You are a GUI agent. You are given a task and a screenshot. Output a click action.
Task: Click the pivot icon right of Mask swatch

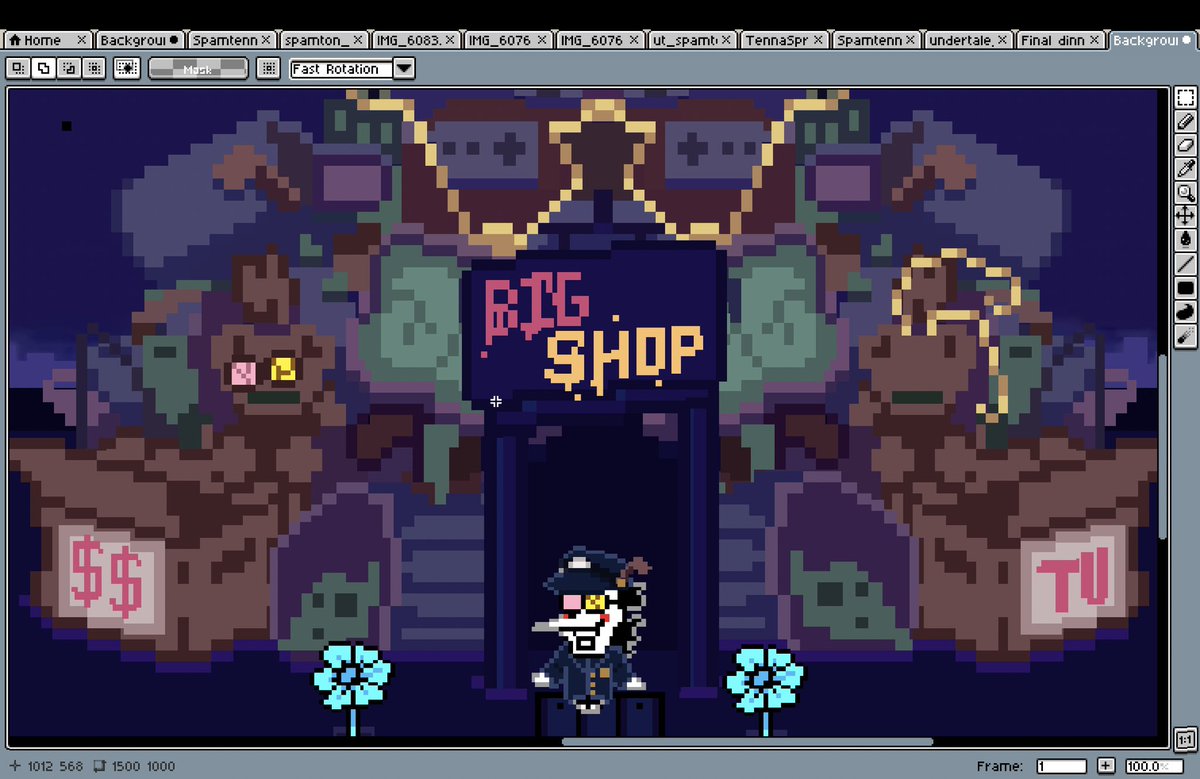(x=267, y=68)
